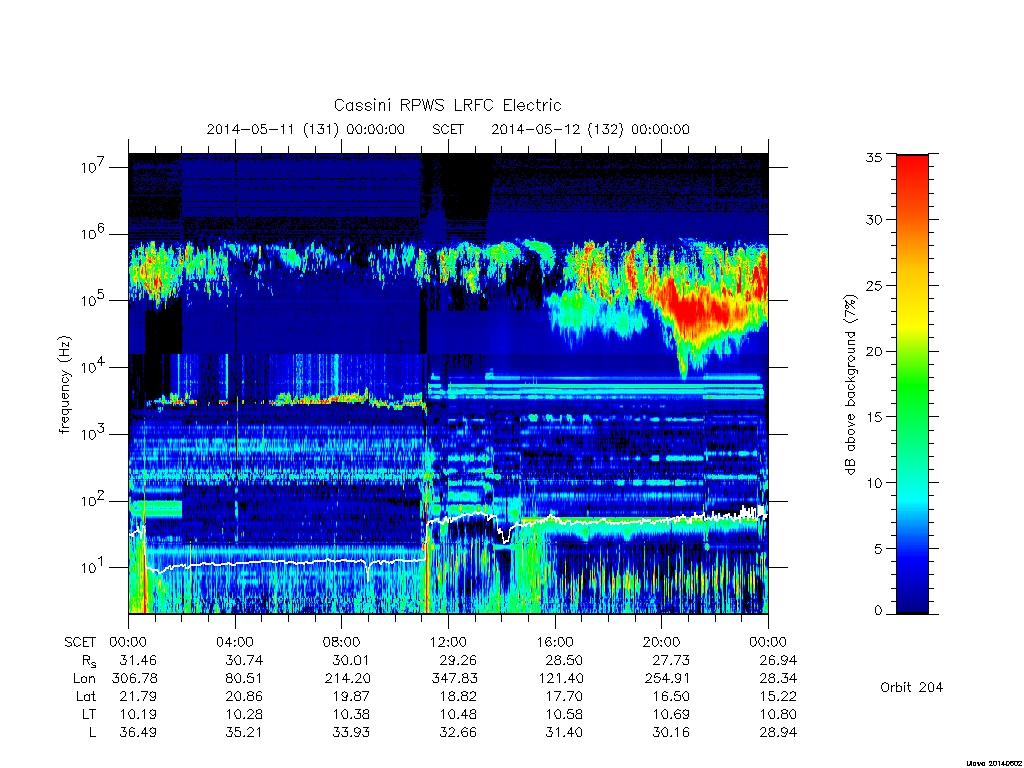1024x768 pixels.
Task: Click the time axis label '08:00'
Action: pyautogui.click(x=341, y=642)
